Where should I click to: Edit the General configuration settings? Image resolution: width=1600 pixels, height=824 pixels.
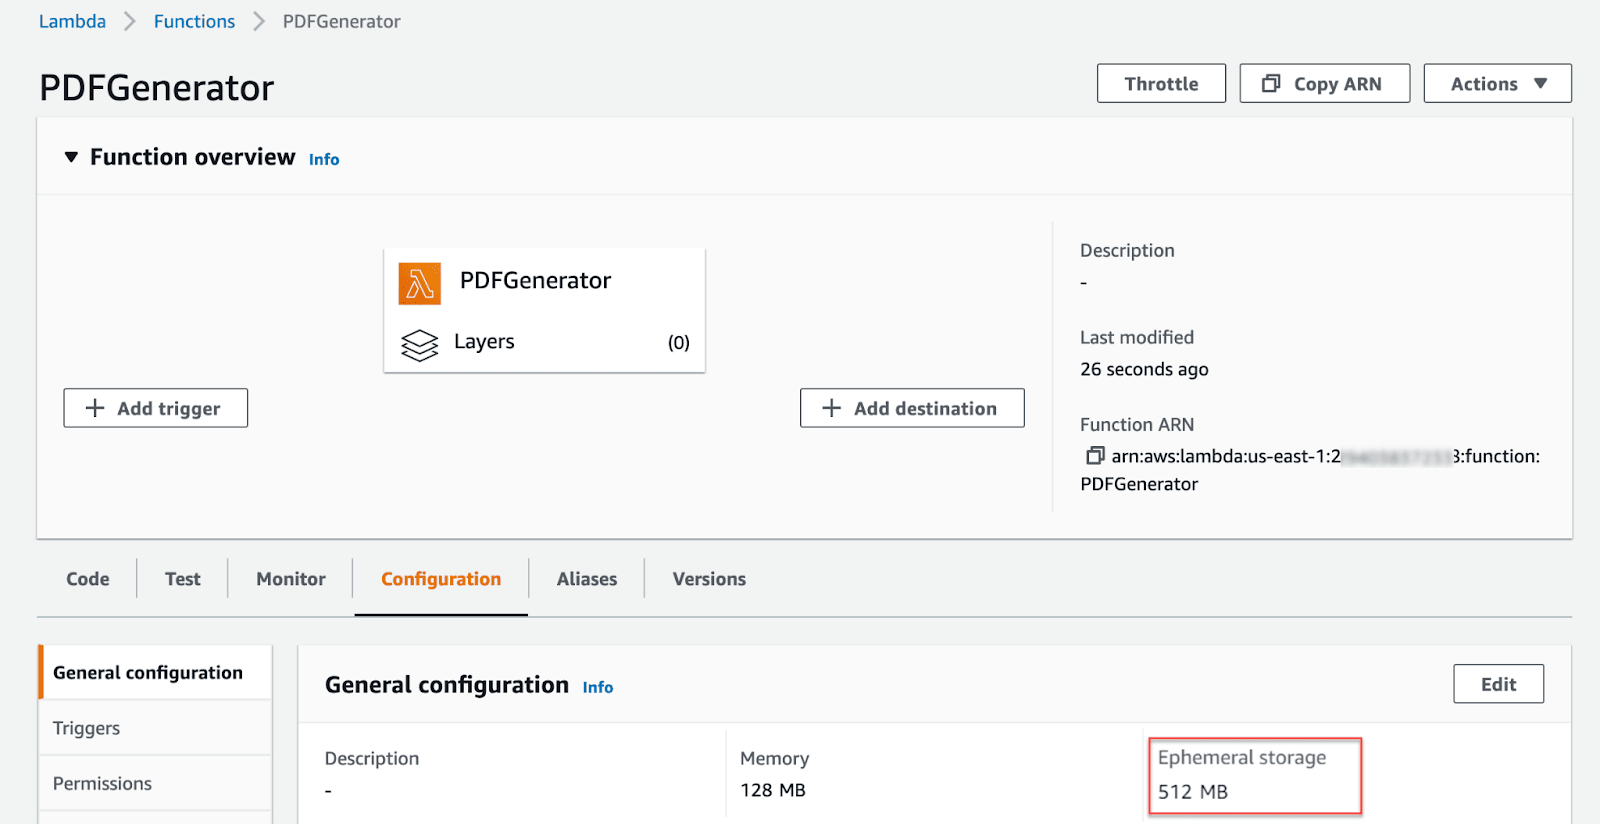click(1498, 684)
